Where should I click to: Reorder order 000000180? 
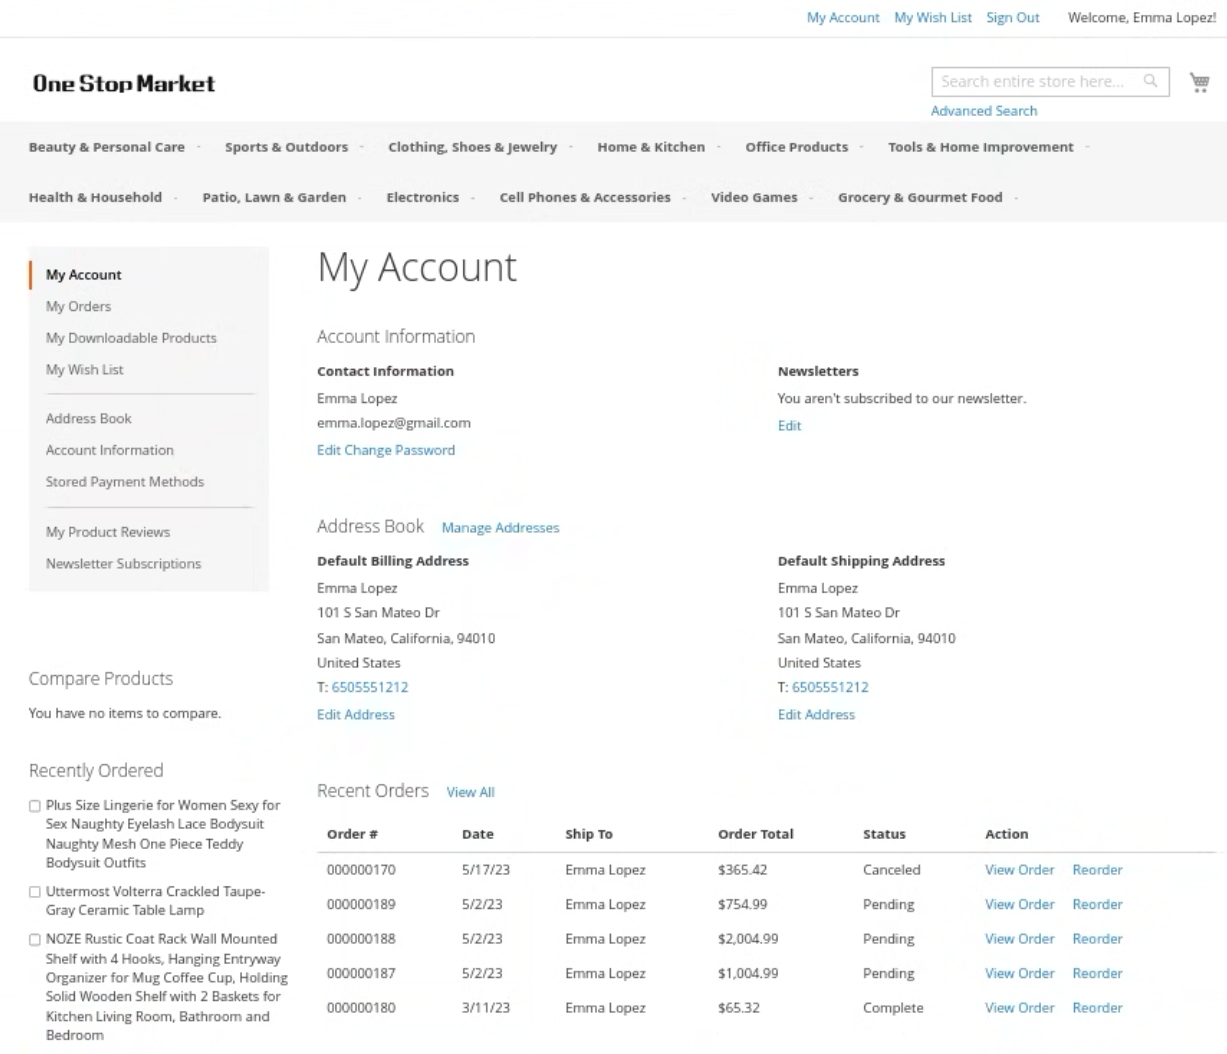1097,1008
